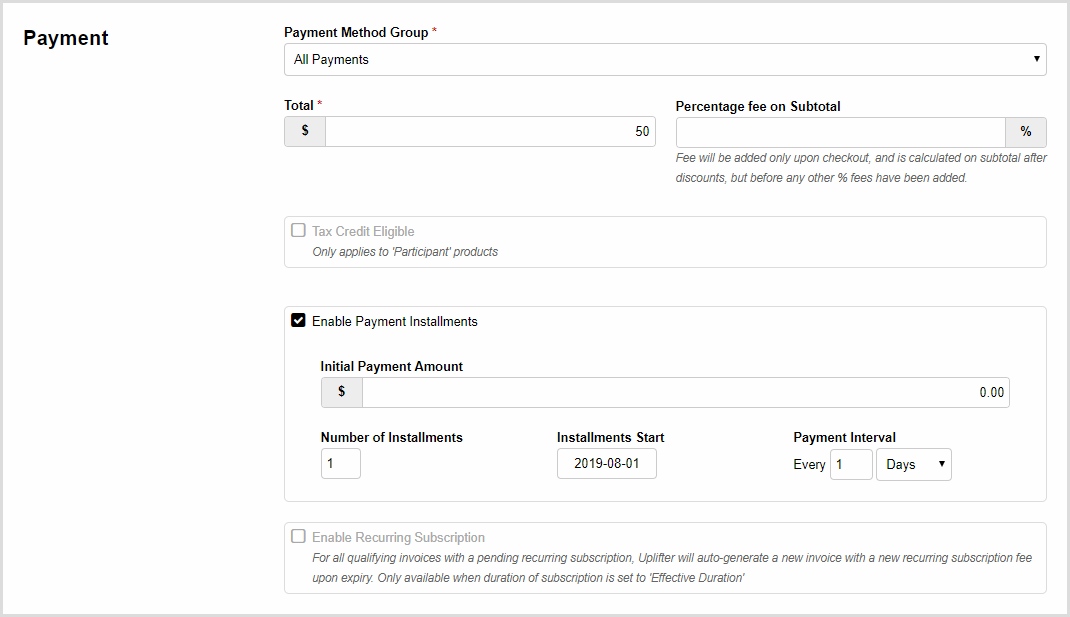Viewport: 1070px width, 617px height.
Task: Click the Payment Interval number field
Action: [x=851, y=464]
